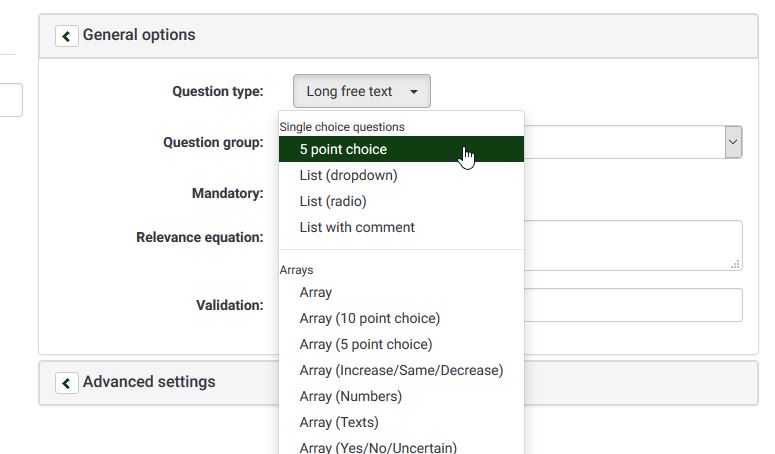Click the 'General options' panel title
The height and width of the screenshot is (454, 775).
[139, 35]
